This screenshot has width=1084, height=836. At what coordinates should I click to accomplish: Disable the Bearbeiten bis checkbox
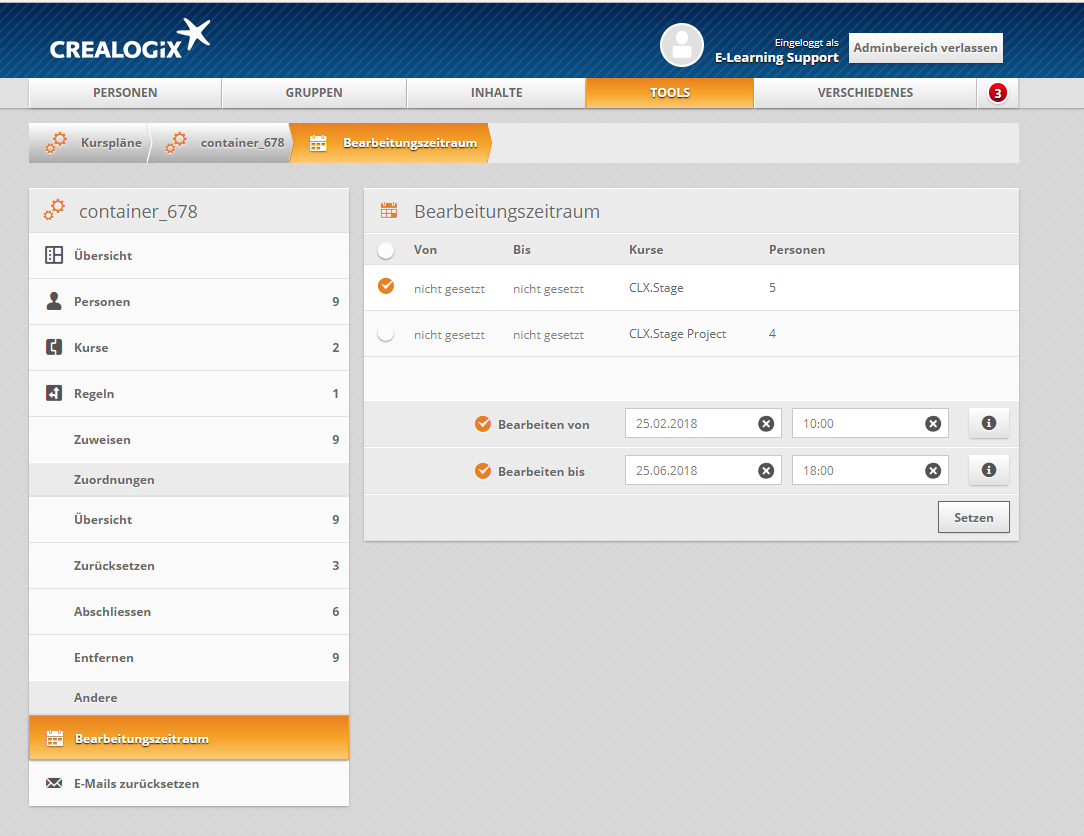483,471
